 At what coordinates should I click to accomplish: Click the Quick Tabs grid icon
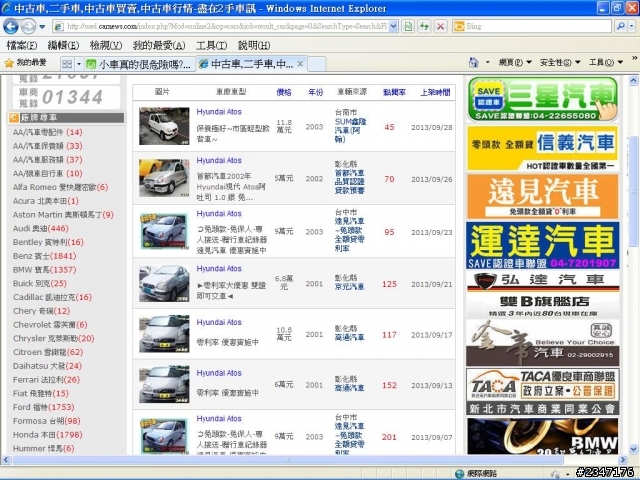67,64
